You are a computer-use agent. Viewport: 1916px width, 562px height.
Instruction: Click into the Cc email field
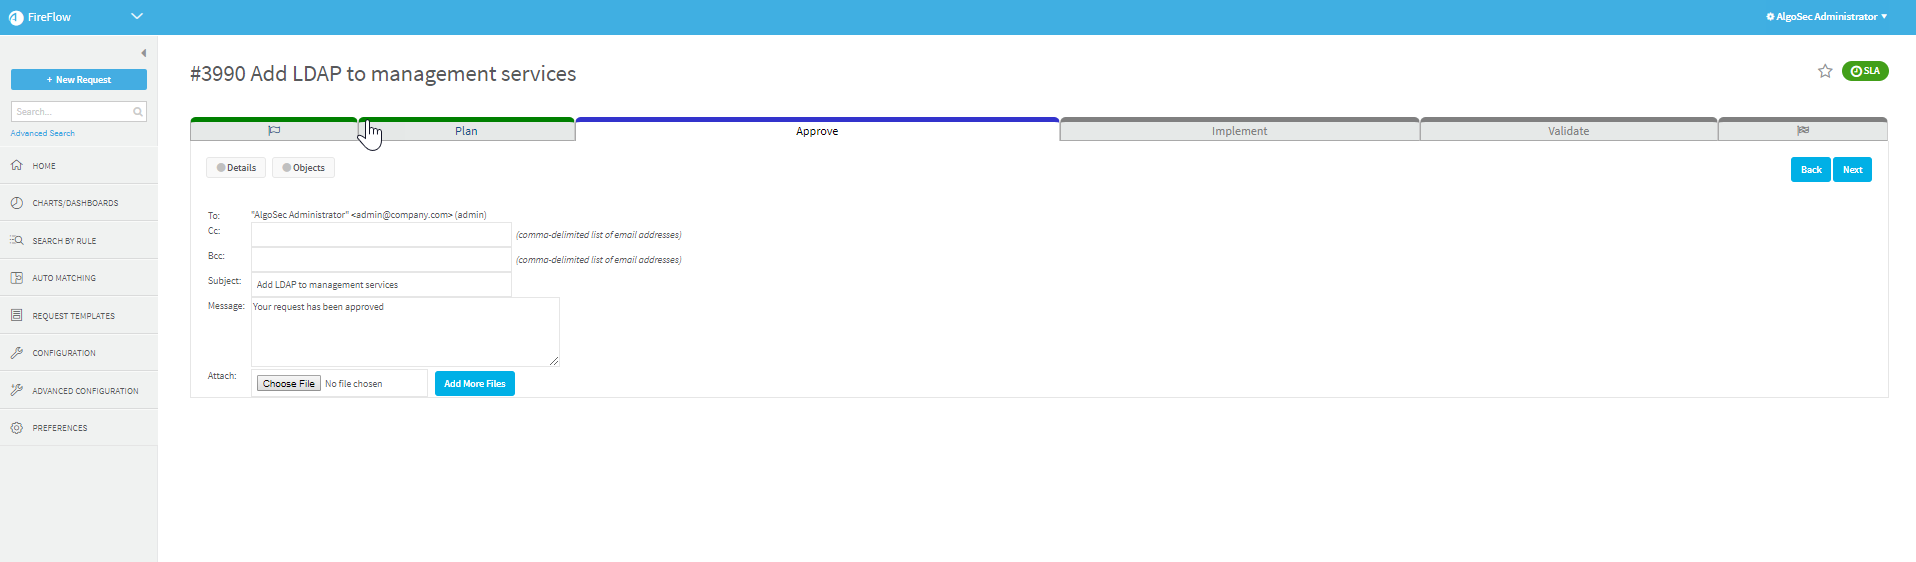click(x=381, y=235)
